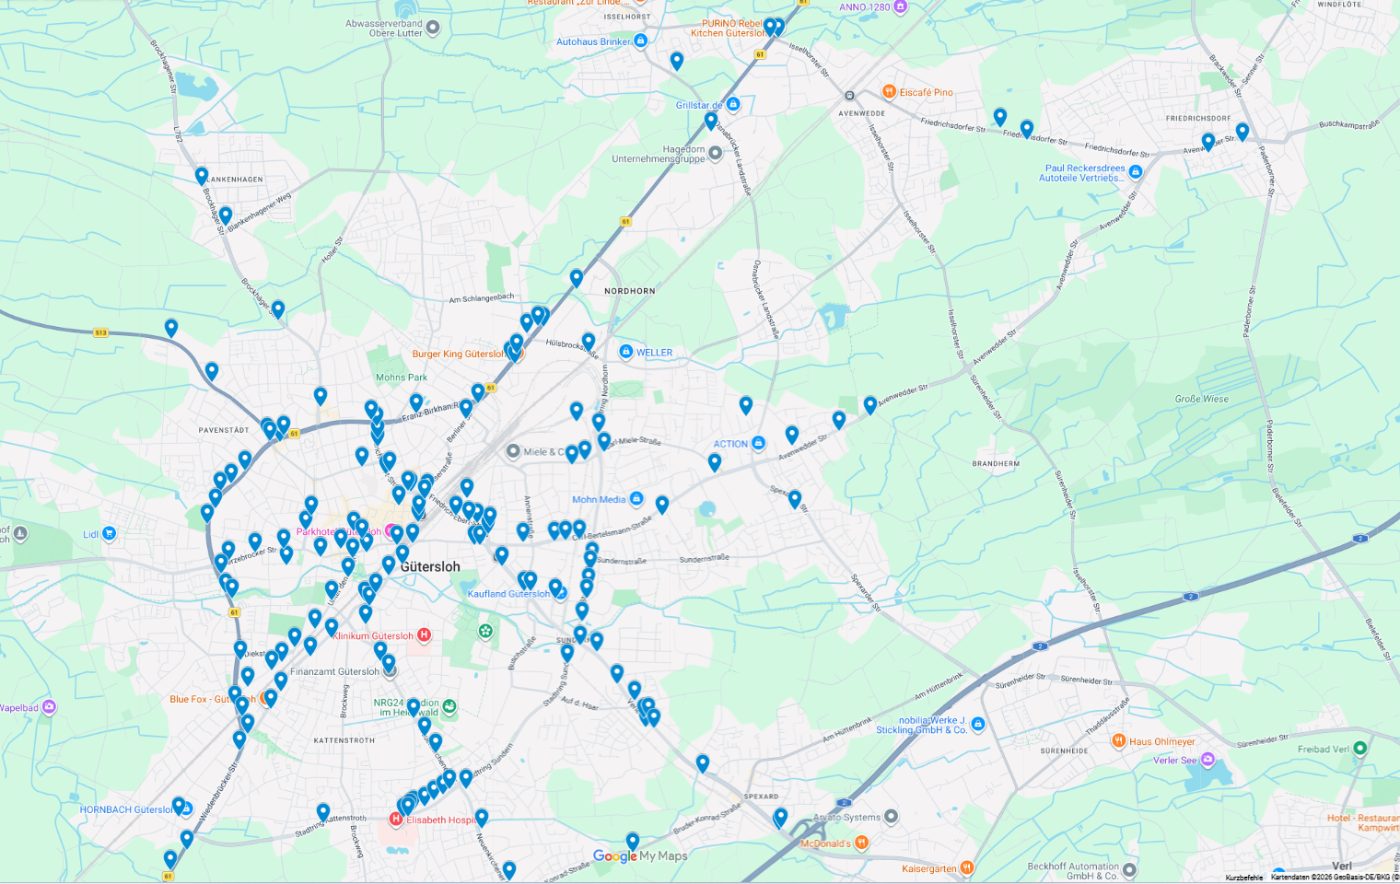Open the Kurzbefehle shortcuts link
The width and height of the screenshot is (1400, 884).
pyautogui.click(x=1244, y=877)
